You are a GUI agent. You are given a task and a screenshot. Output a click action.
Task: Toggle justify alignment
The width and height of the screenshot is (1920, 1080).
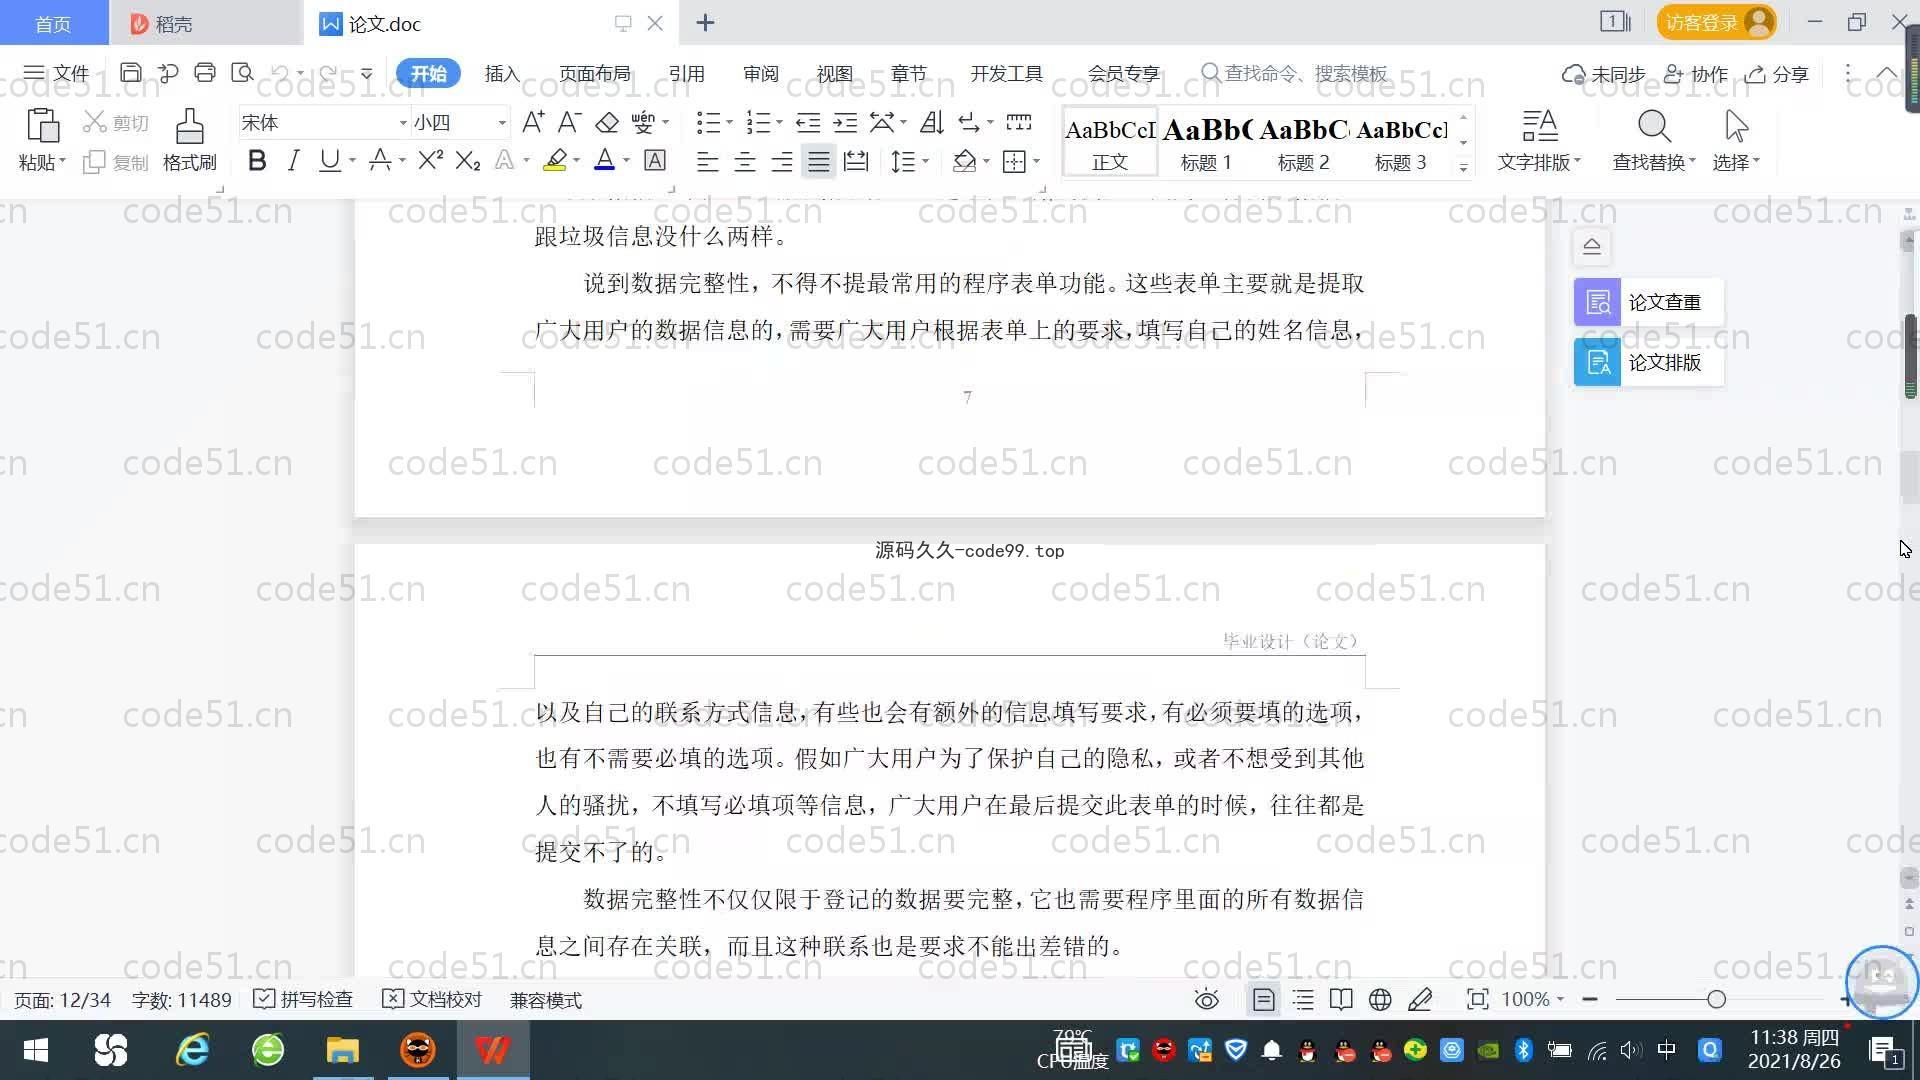tap(818, 161)
